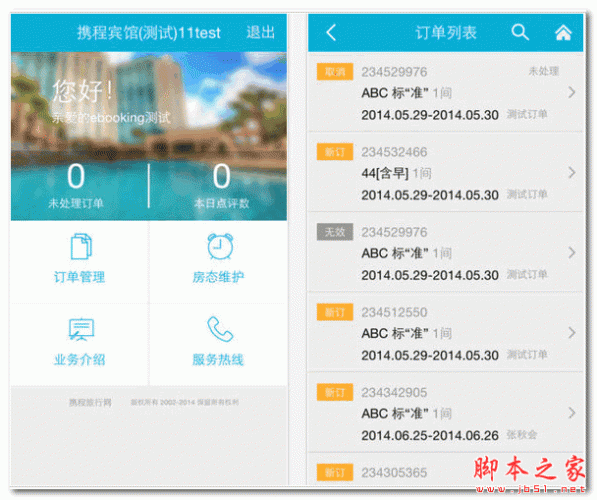Open 房态维护 alarm clock icon
Screen dimensions: 597x500
[x=220, y=246]
